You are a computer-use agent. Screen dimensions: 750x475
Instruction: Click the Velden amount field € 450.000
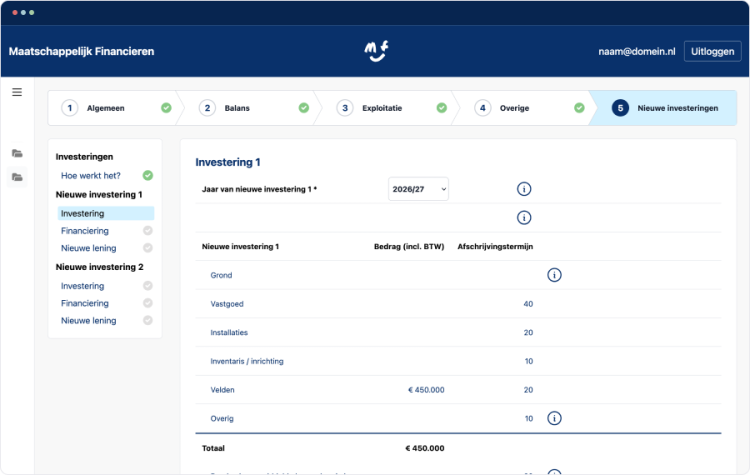[426, 390]
